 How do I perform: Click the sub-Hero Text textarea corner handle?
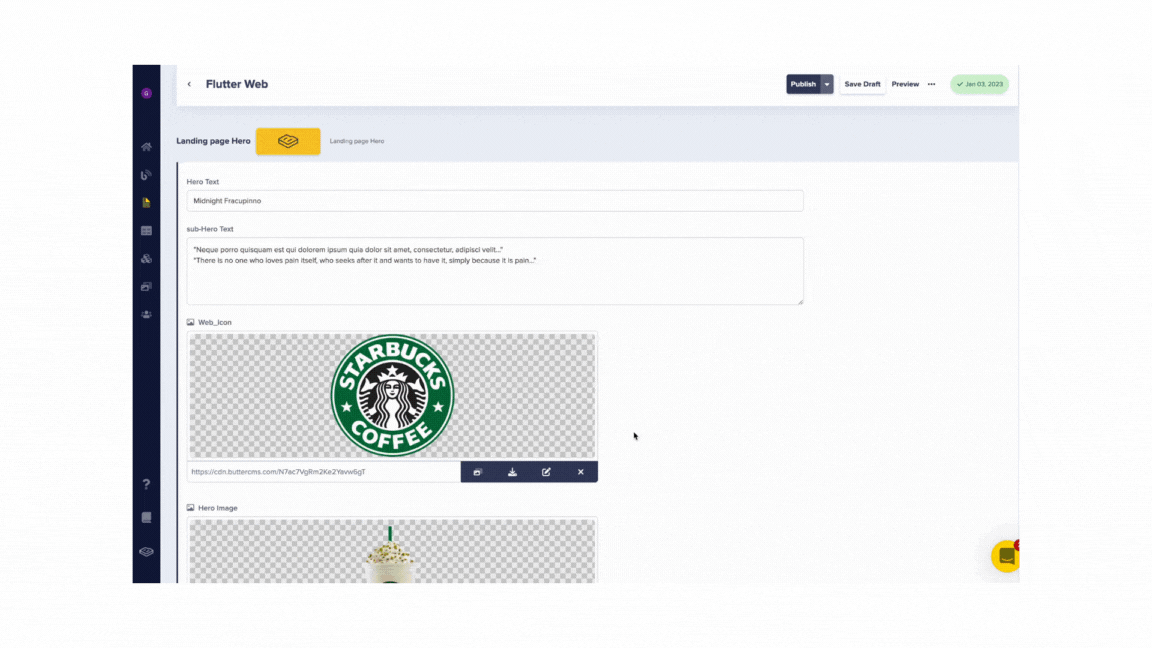tap(800, 301)
